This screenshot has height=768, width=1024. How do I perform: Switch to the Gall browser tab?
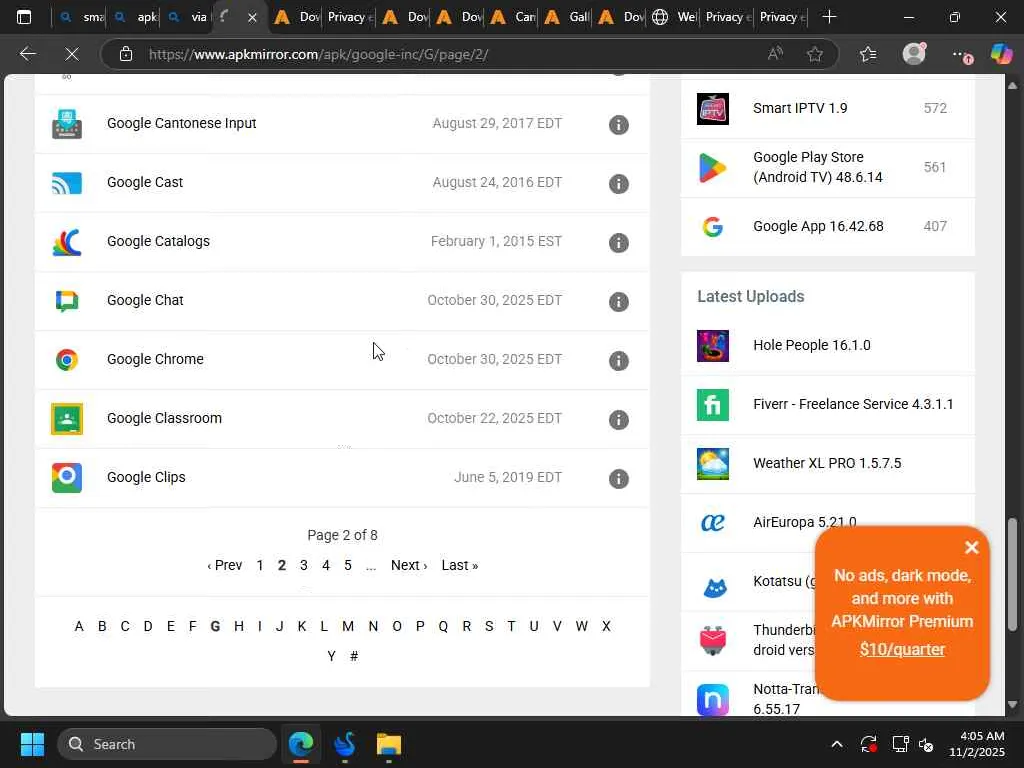[566, 17]
